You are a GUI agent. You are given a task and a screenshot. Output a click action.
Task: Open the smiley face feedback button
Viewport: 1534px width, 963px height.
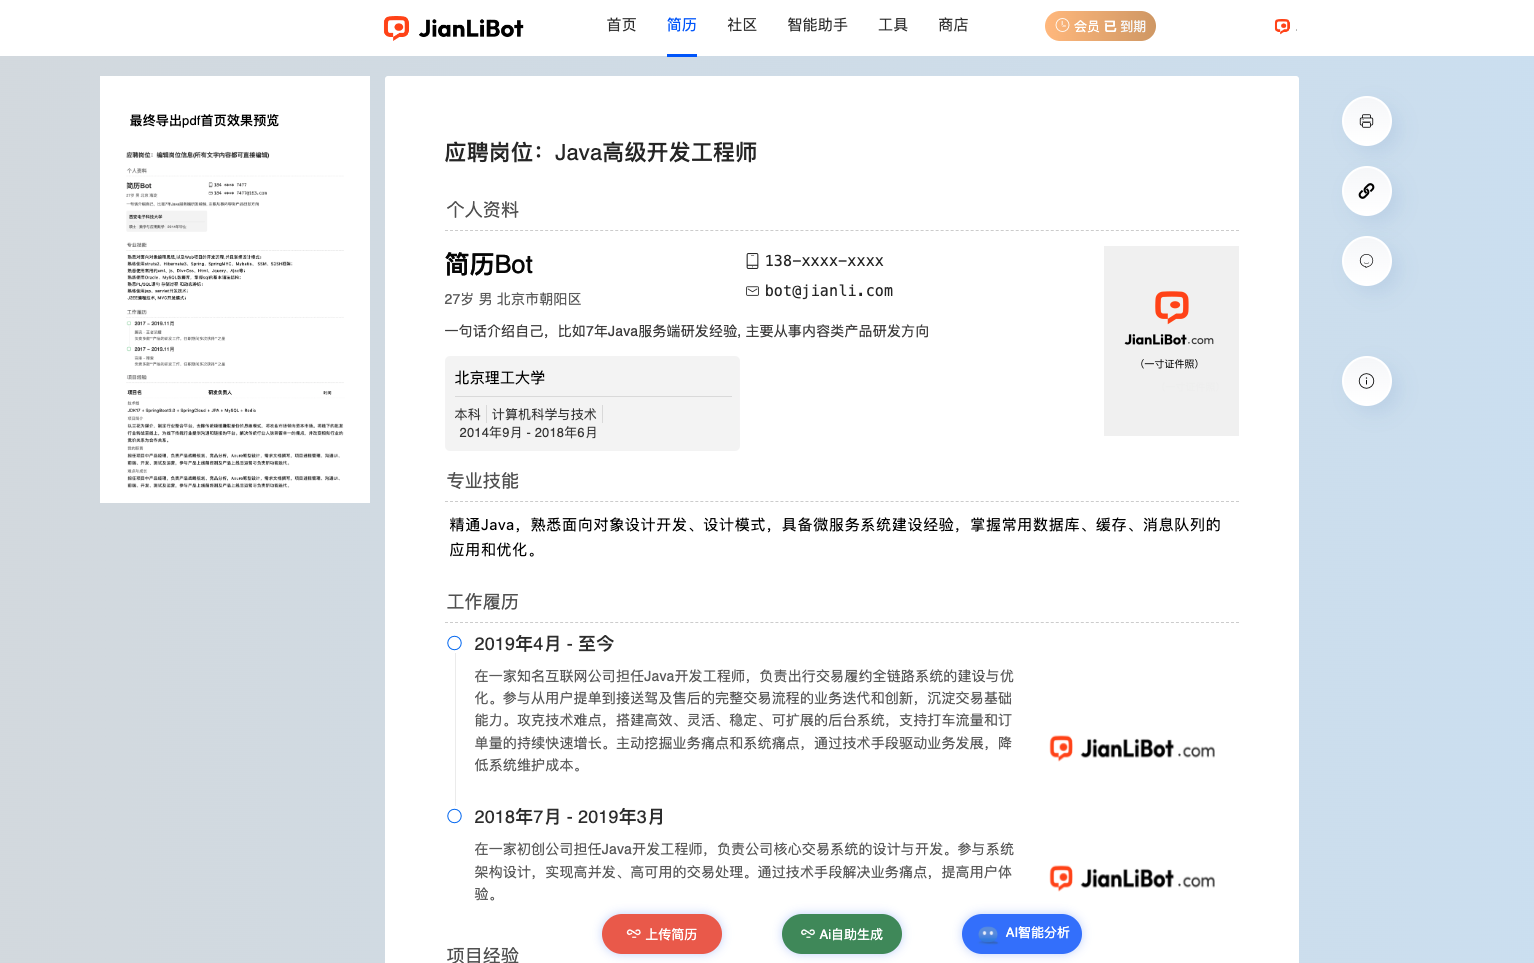click(1366, 261)
